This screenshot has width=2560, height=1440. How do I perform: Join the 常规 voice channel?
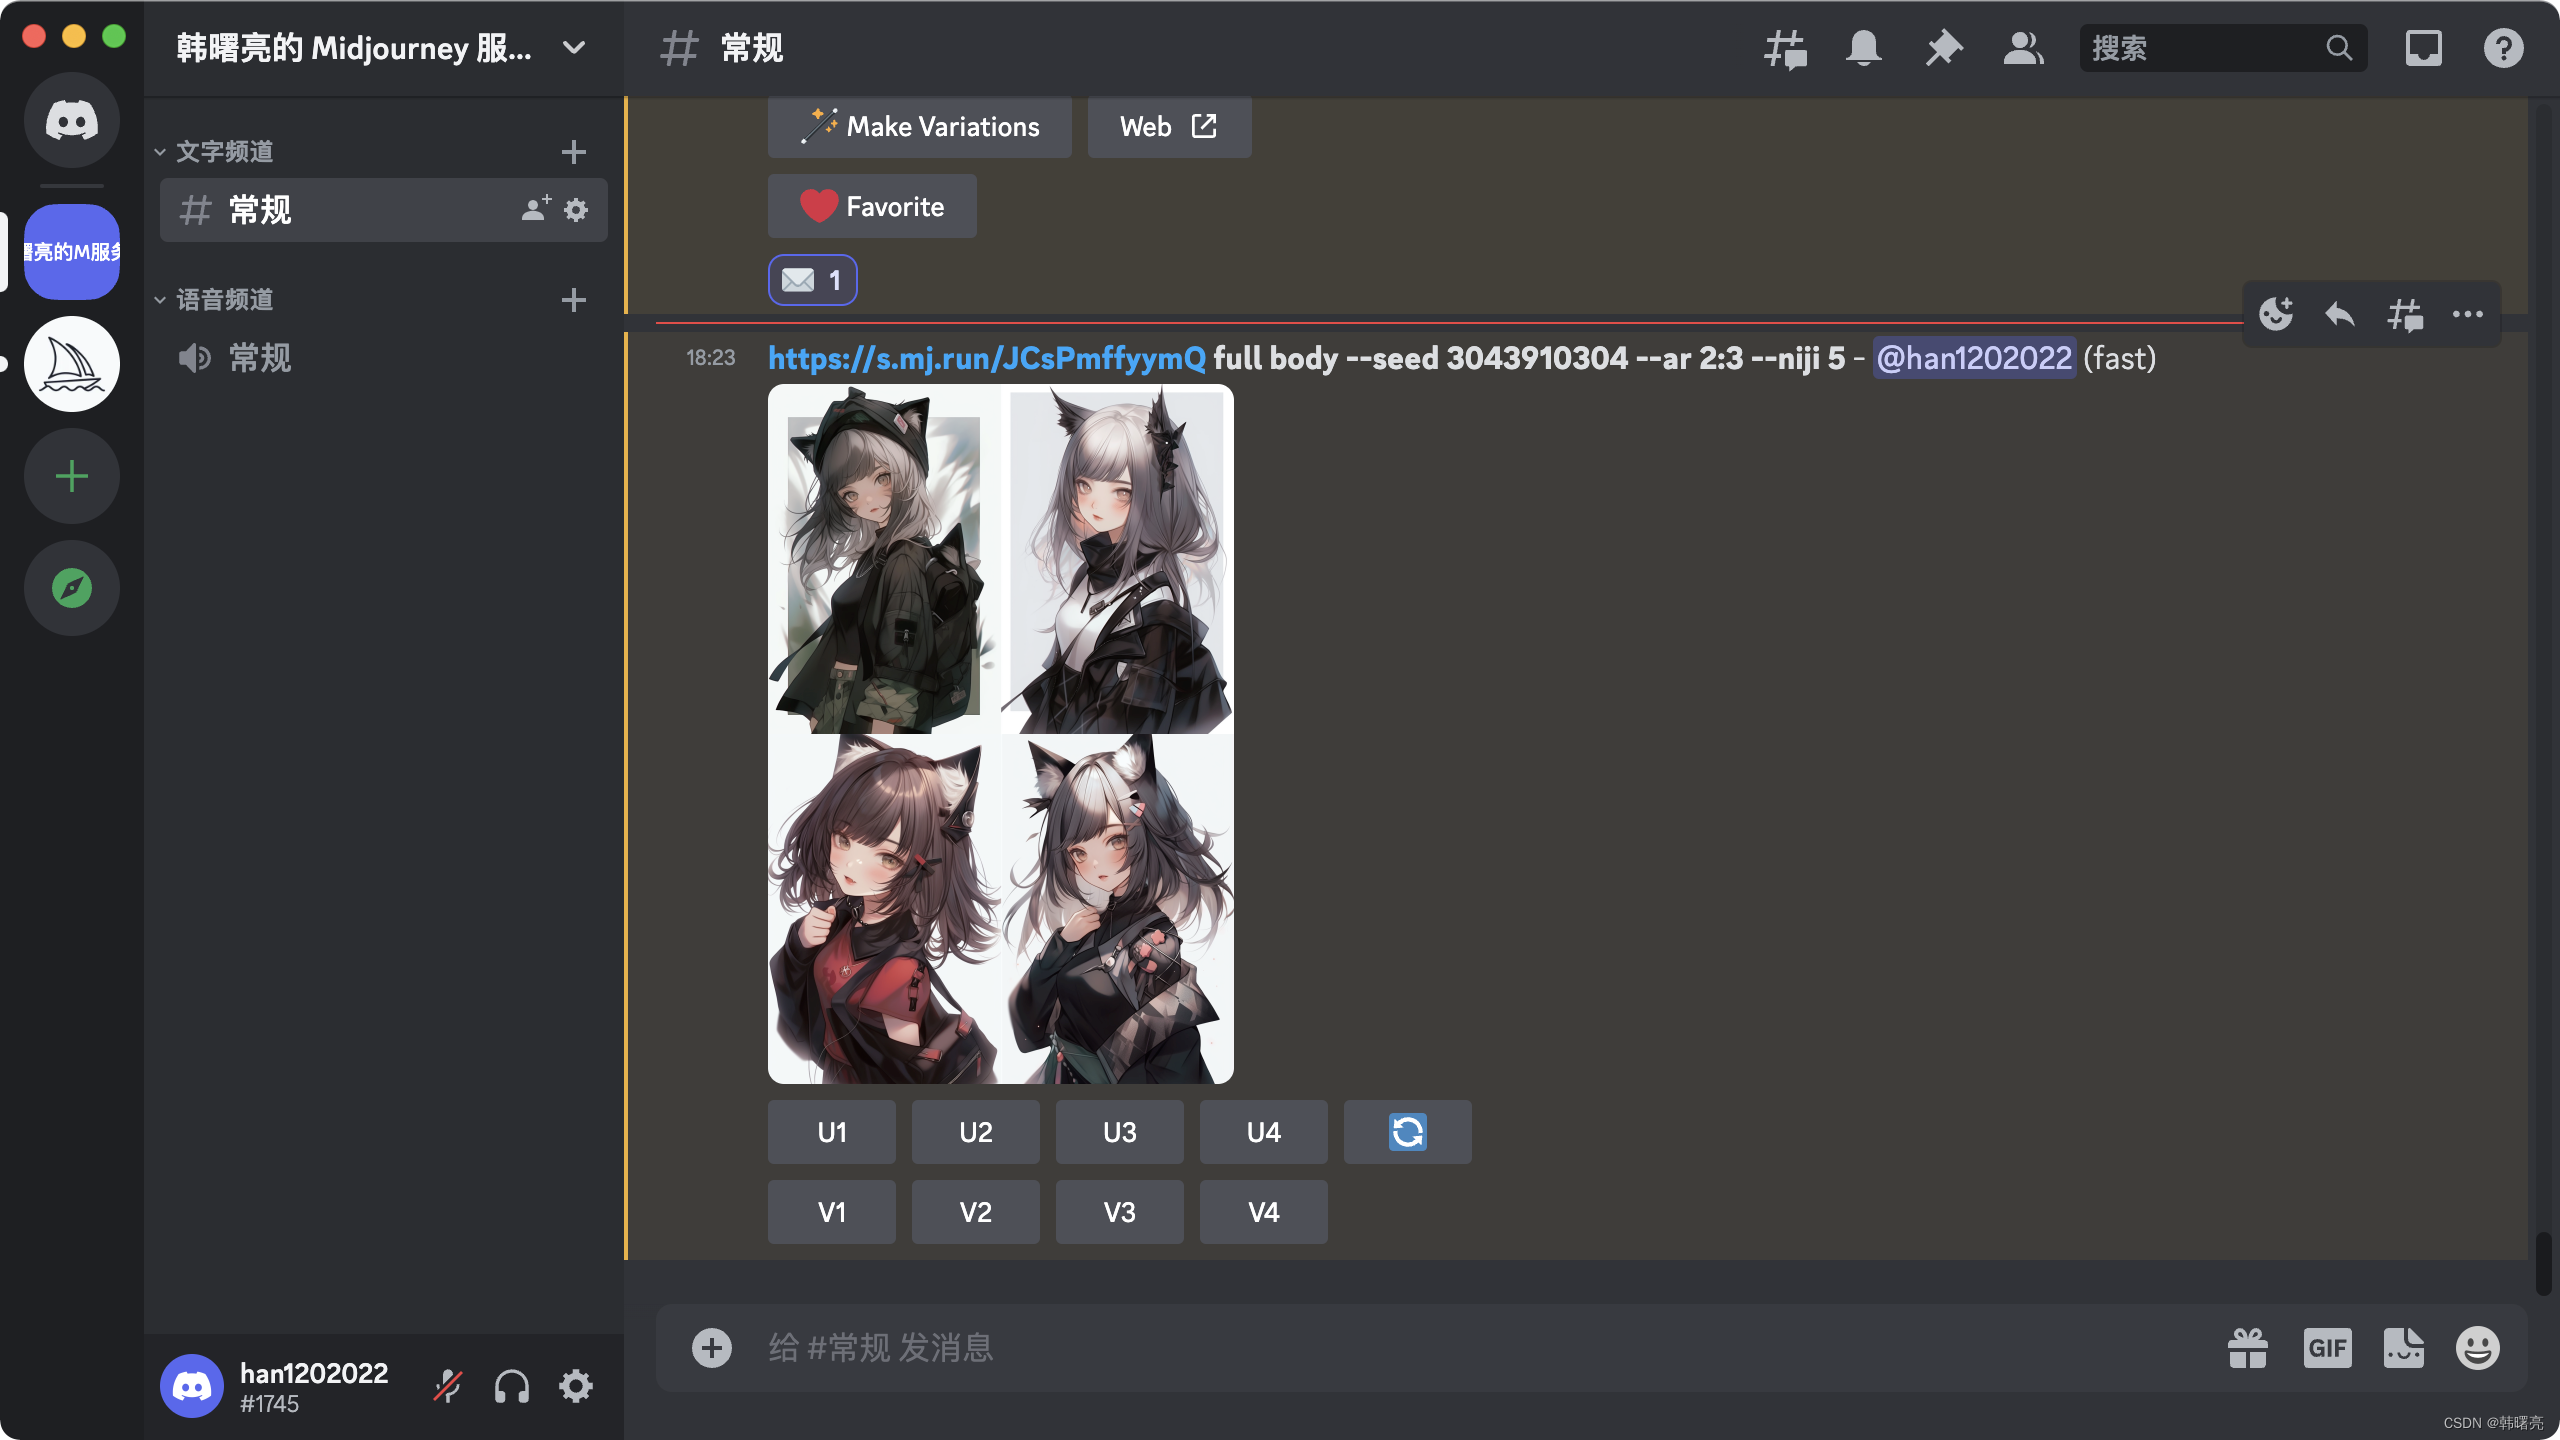coord(260,358)
